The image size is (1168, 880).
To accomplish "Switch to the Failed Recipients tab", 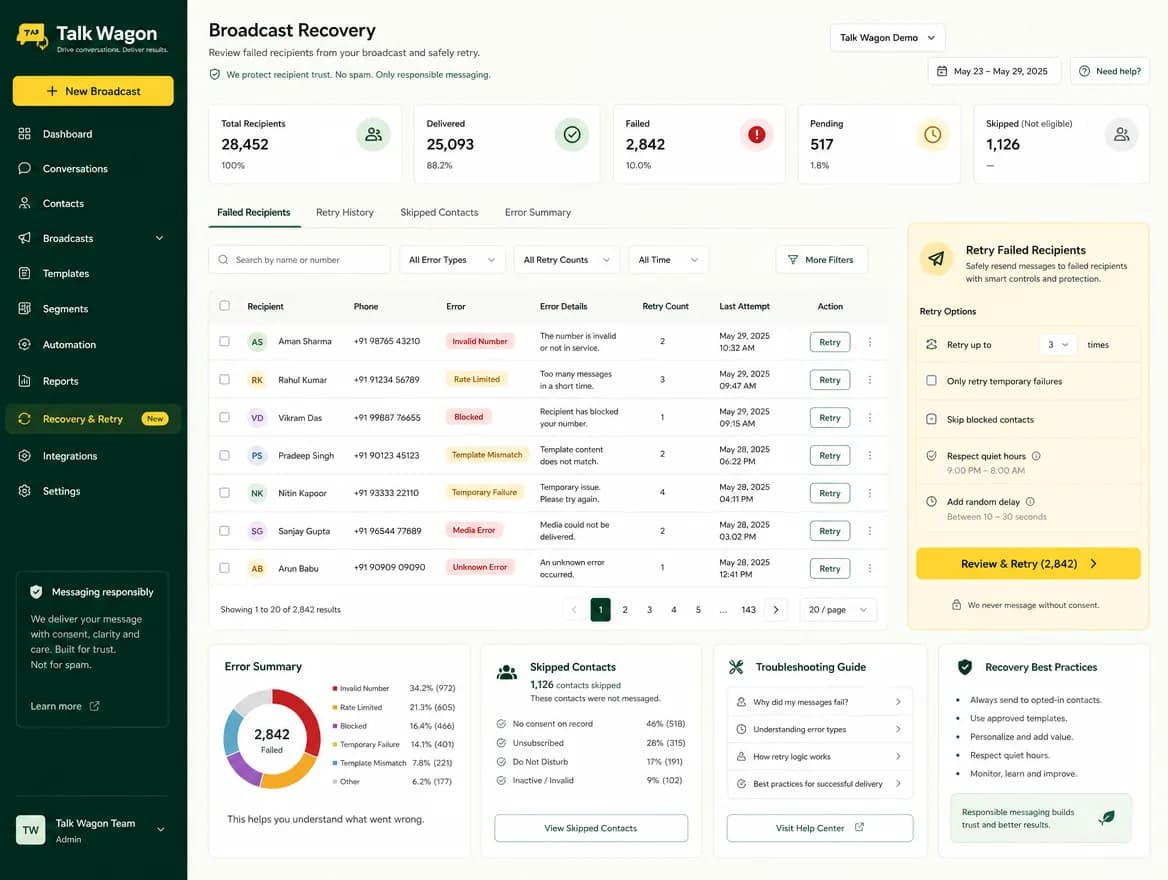I will pyautogui.click(x=253, y=212).
